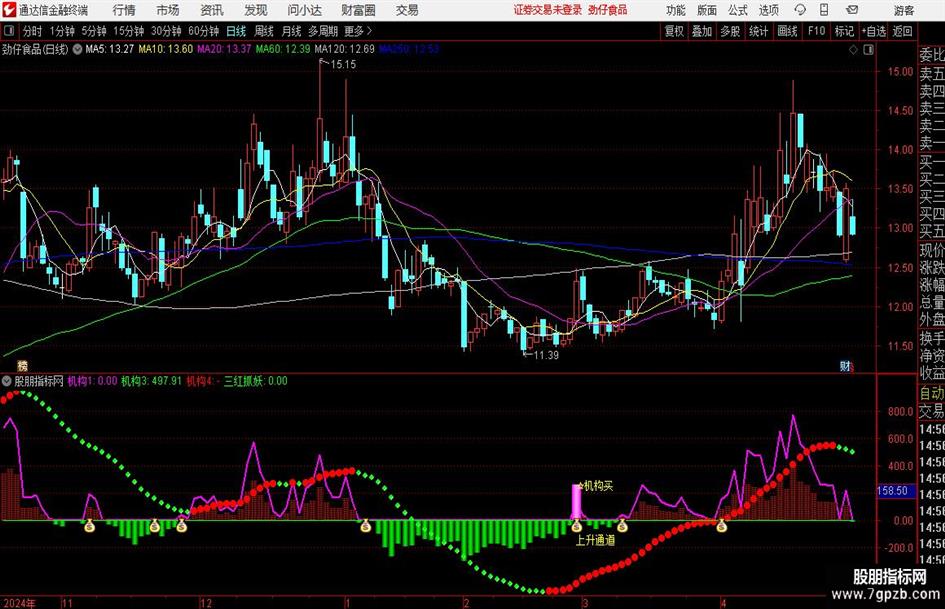945x609 pixels.
Task: Switch to 15分钟 period
Action: pos(128,31)
